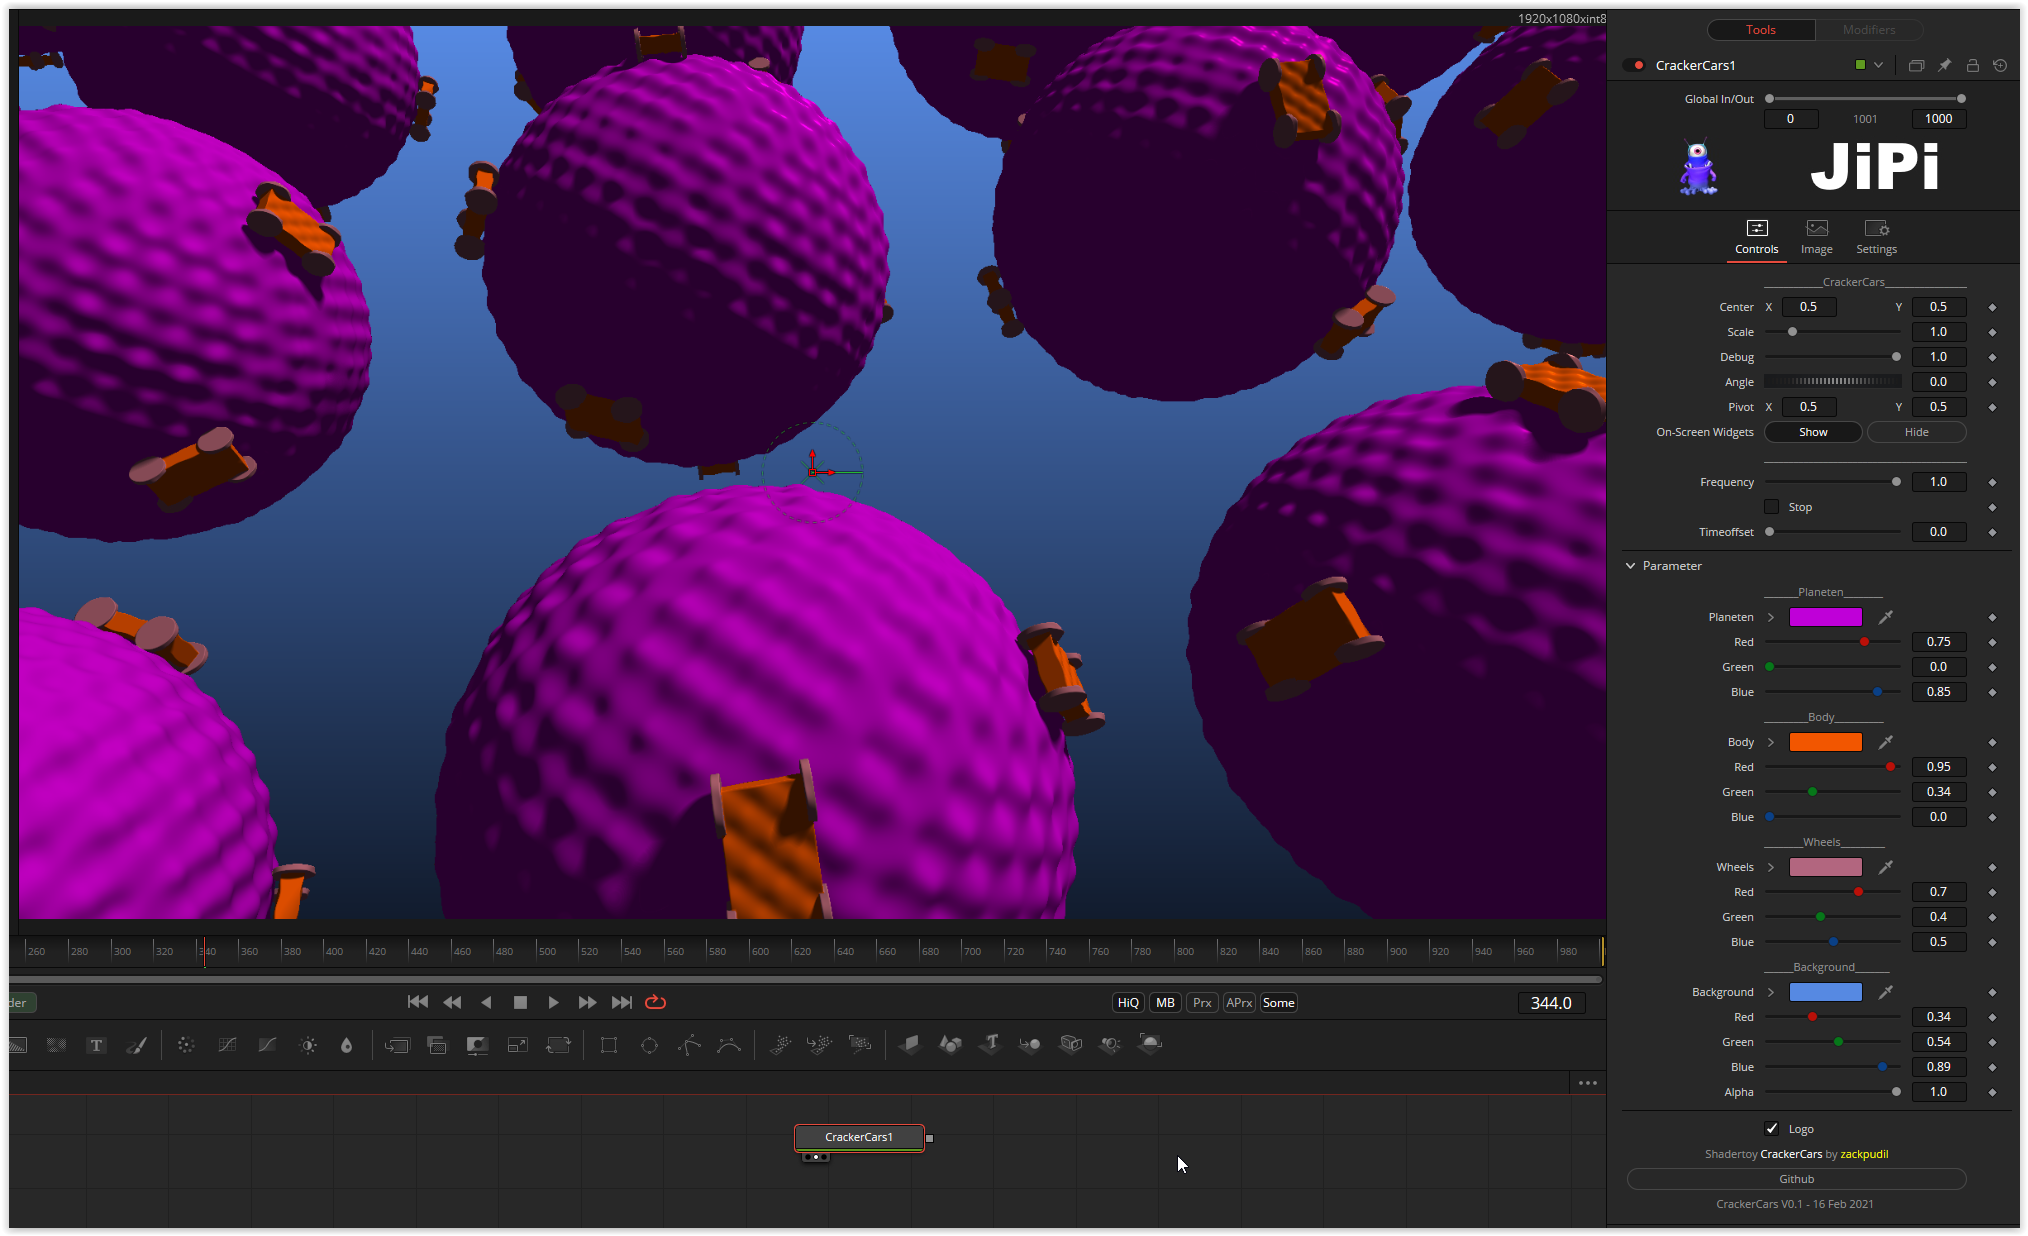
Task: Toggle HiQ high quality mode
Action: click(1128, 1003)
